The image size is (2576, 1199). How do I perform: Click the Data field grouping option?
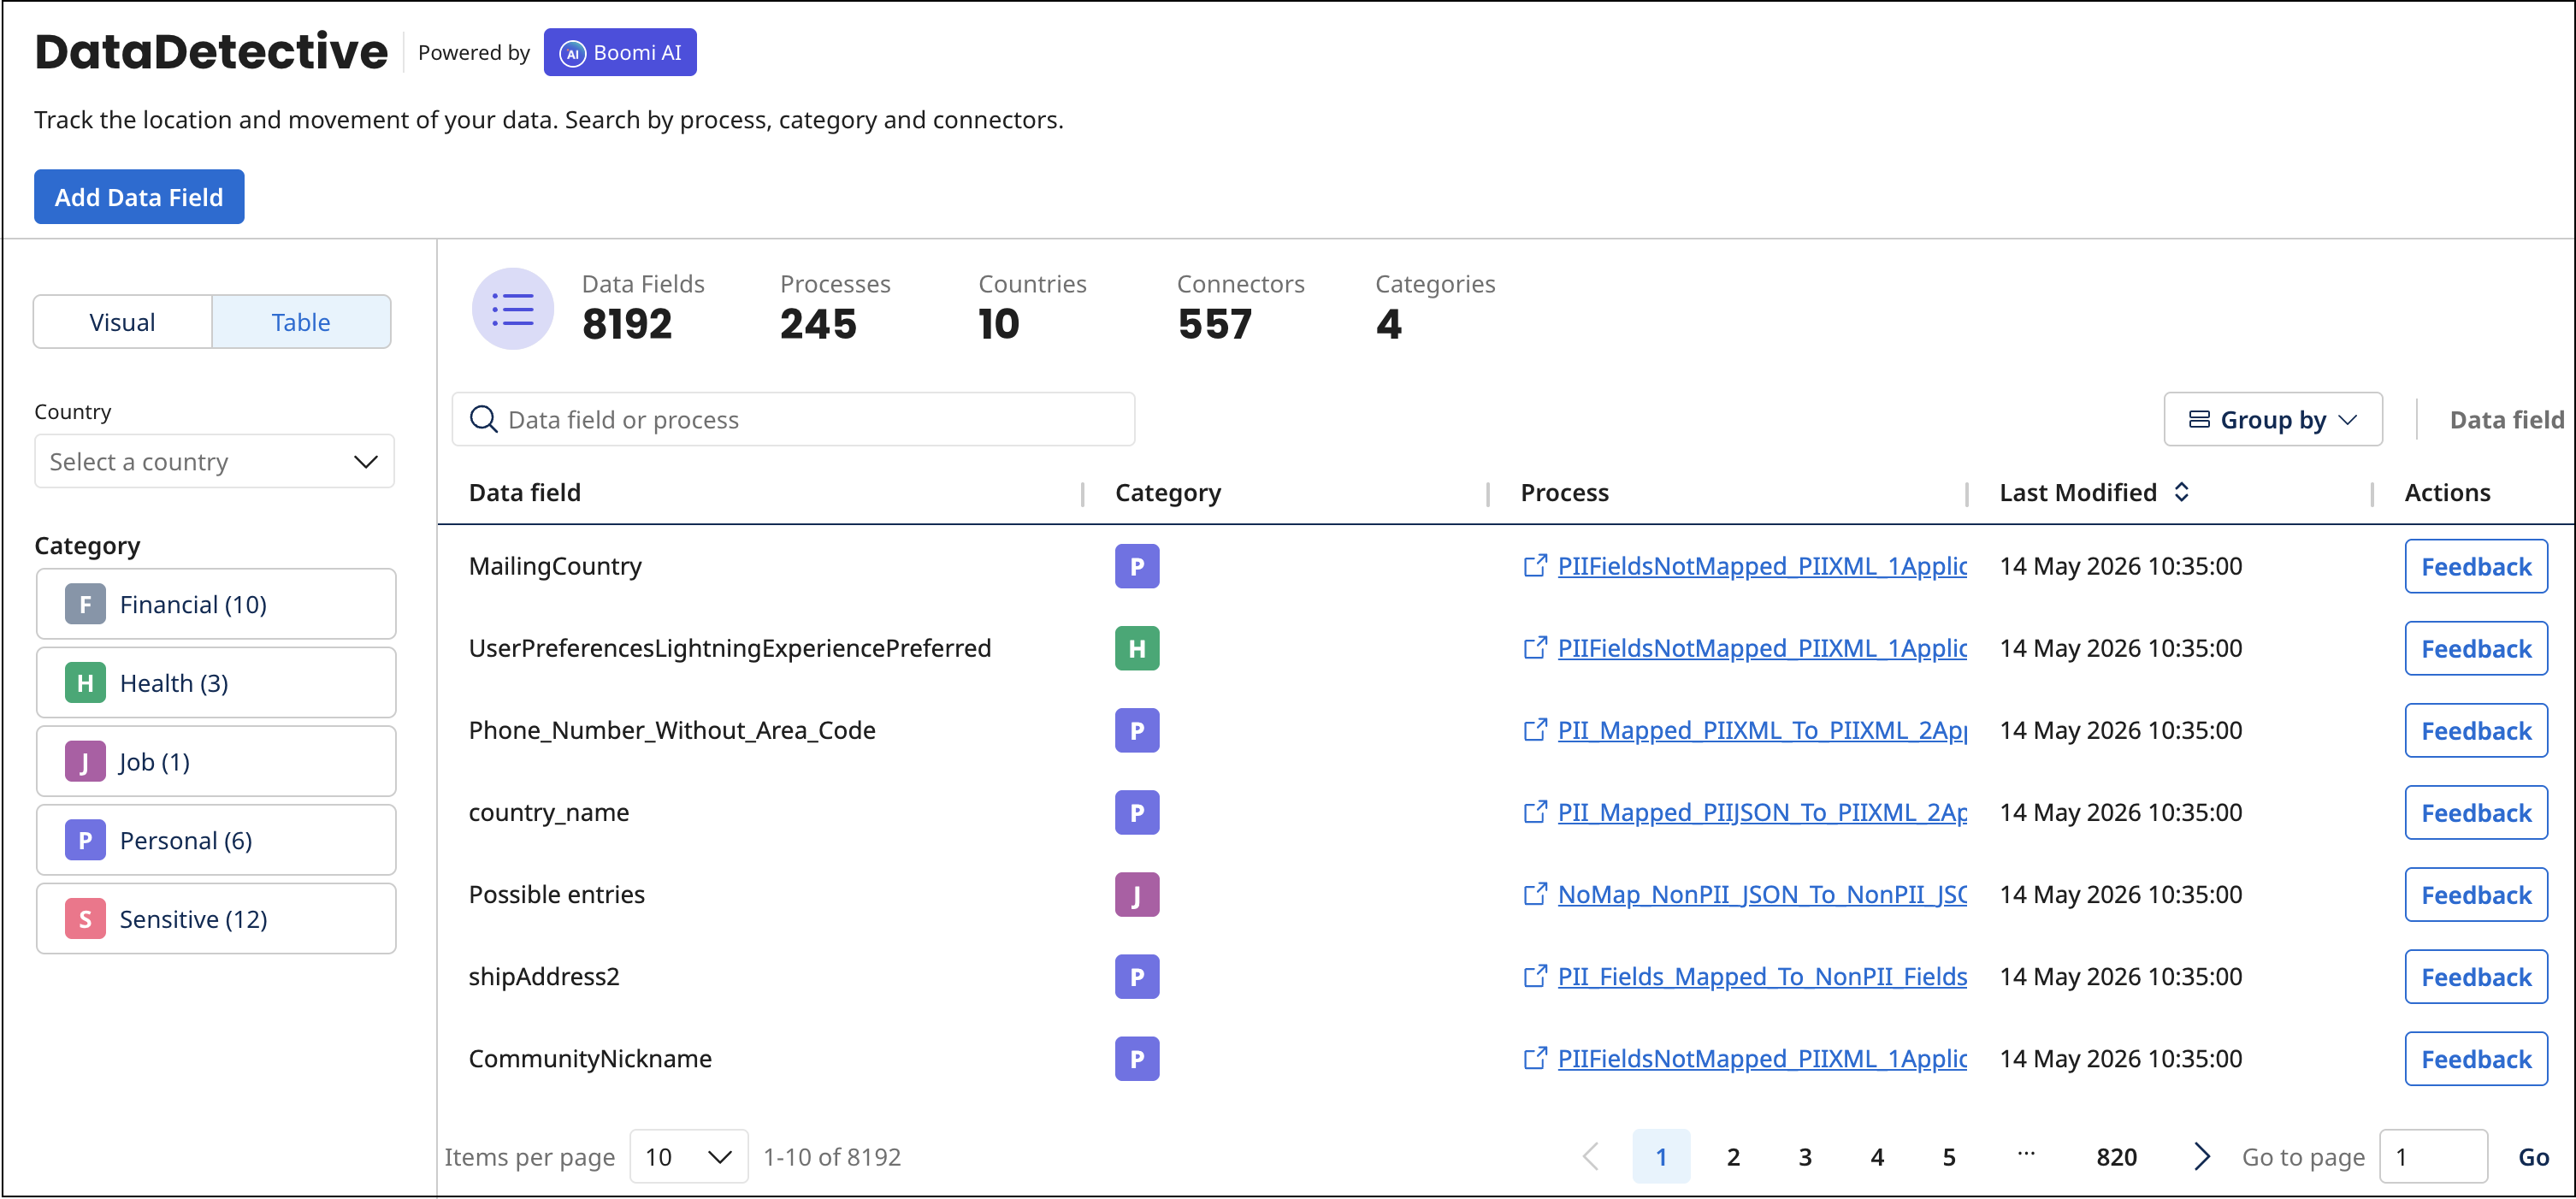pos(2506,419)
